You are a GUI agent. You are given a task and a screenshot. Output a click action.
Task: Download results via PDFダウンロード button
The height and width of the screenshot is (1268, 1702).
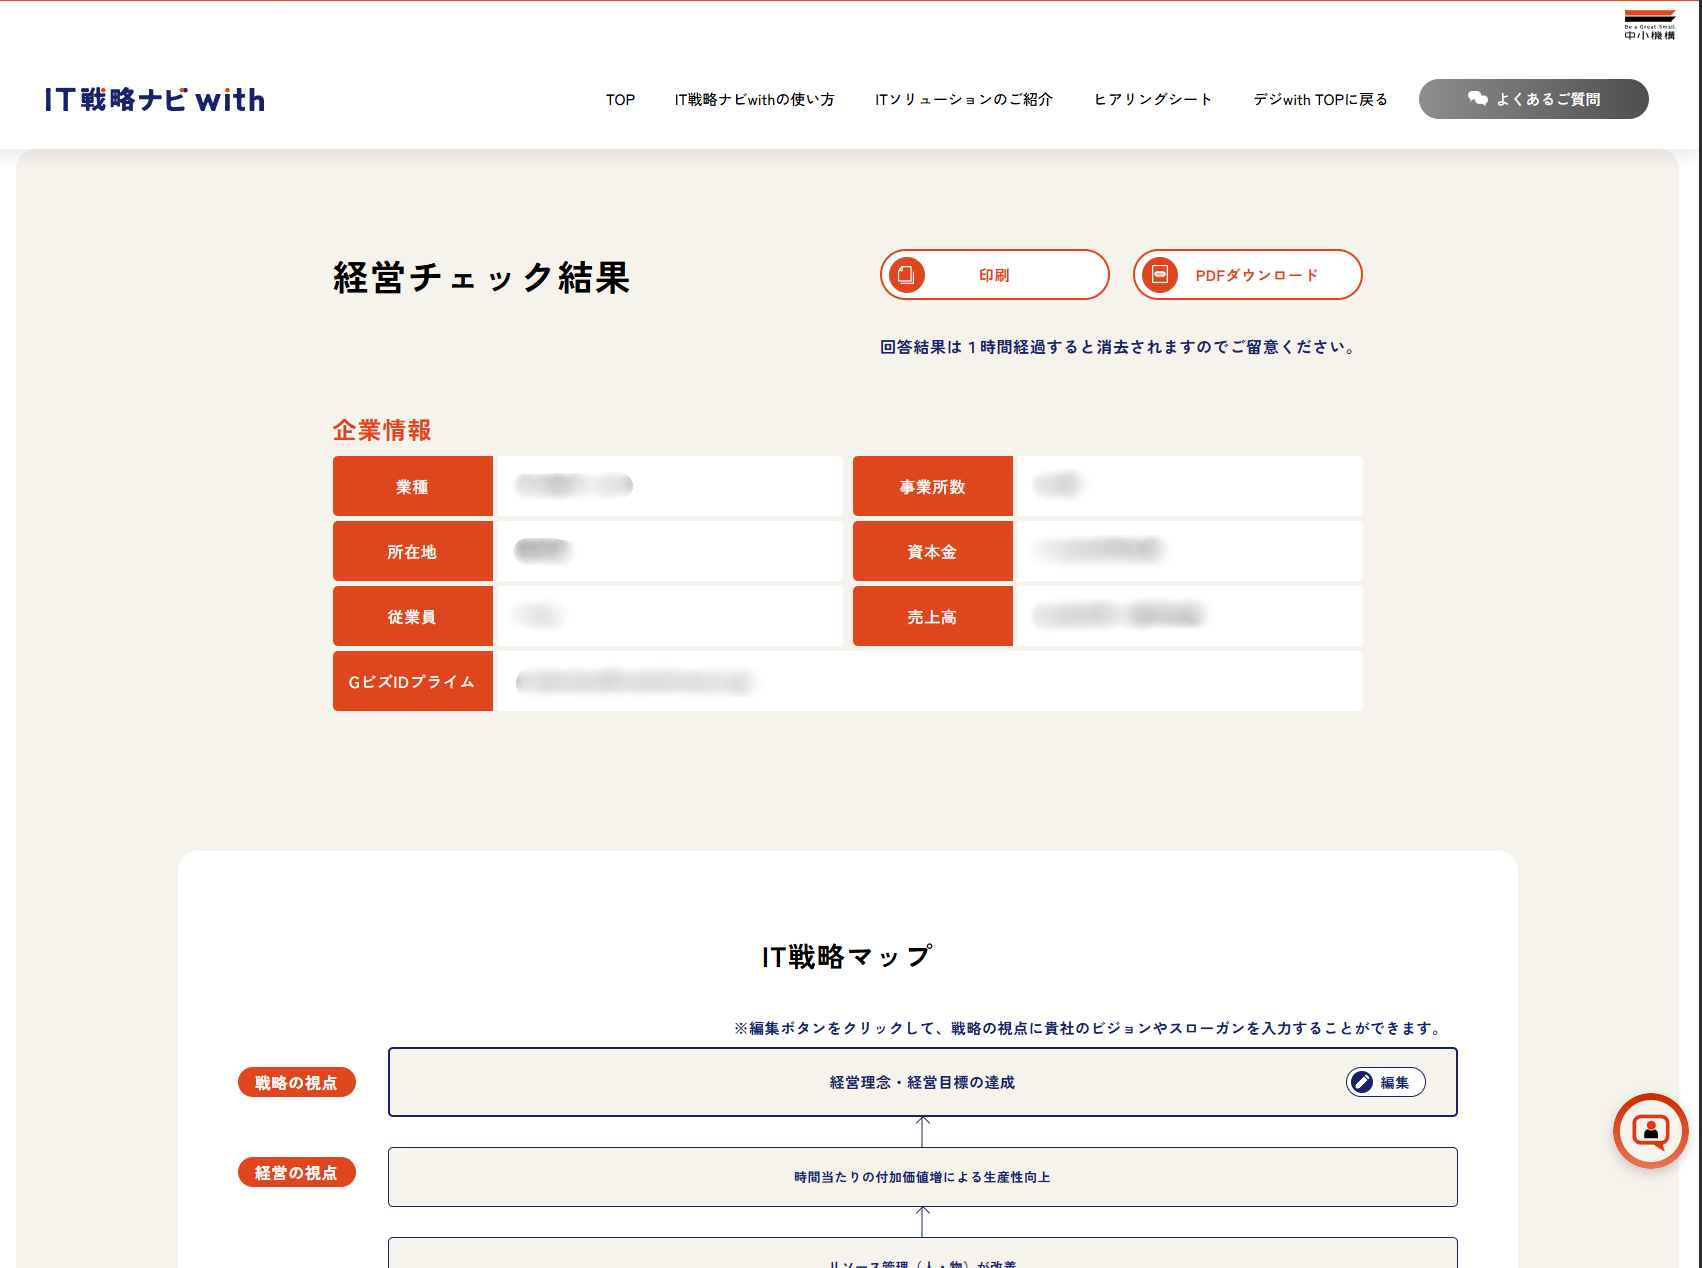tap(1257, 275)
